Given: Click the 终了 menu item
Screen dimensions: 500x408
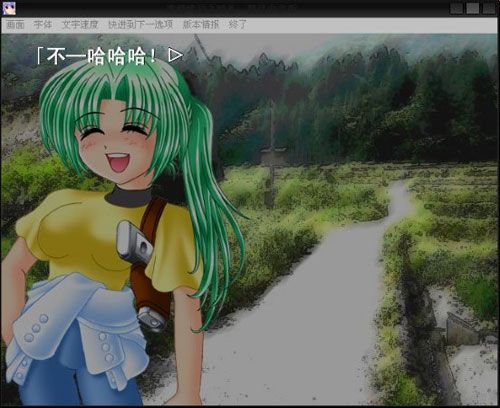Looking at the screenshot, I should click(238, 25).
